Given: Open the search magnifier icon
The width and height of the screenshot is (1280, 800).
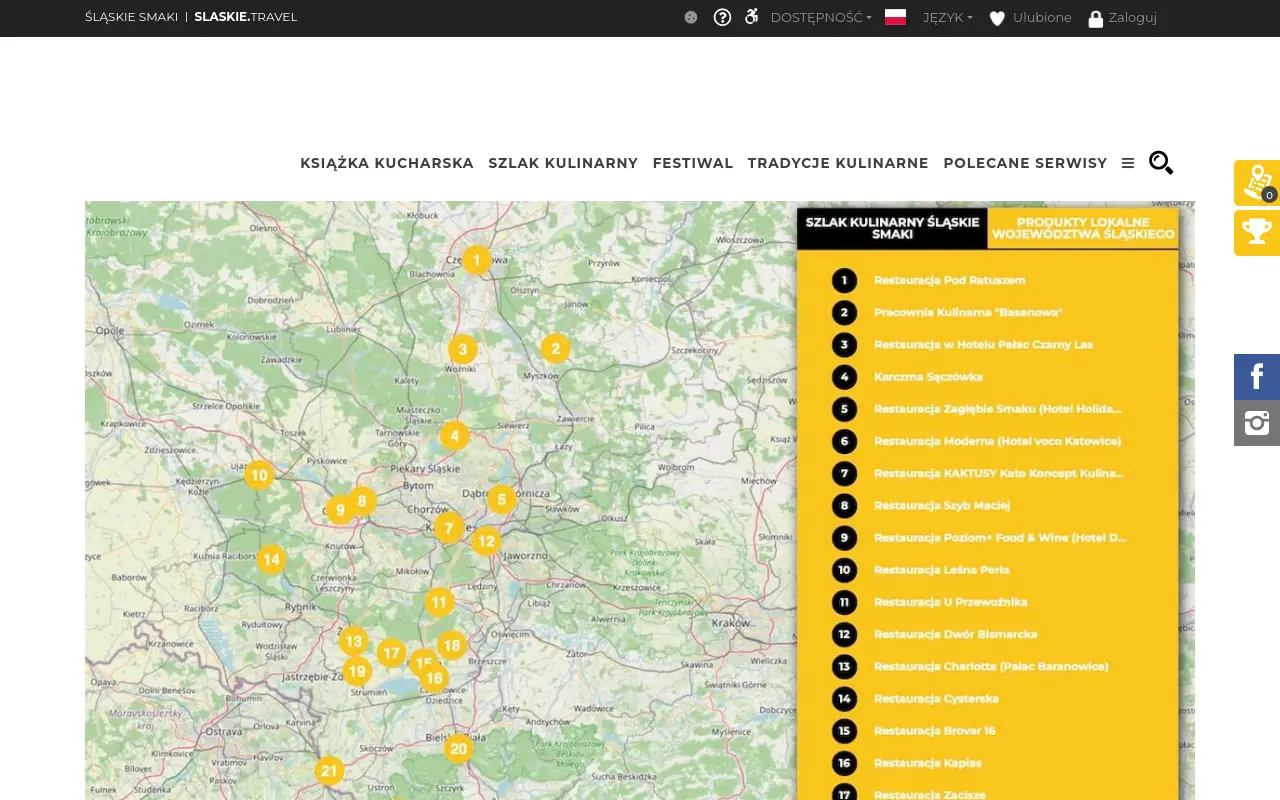Looking at the screenshot, I should tap(1161, 162).
